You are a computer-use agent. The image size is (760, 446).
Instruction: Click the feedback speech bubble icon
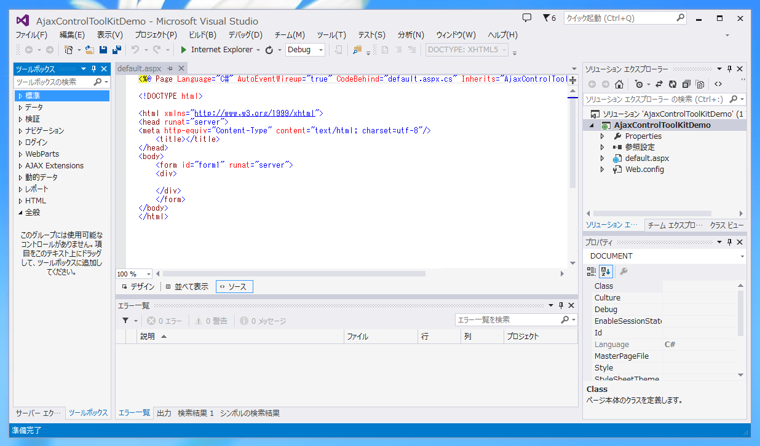(x=526, y=18)
